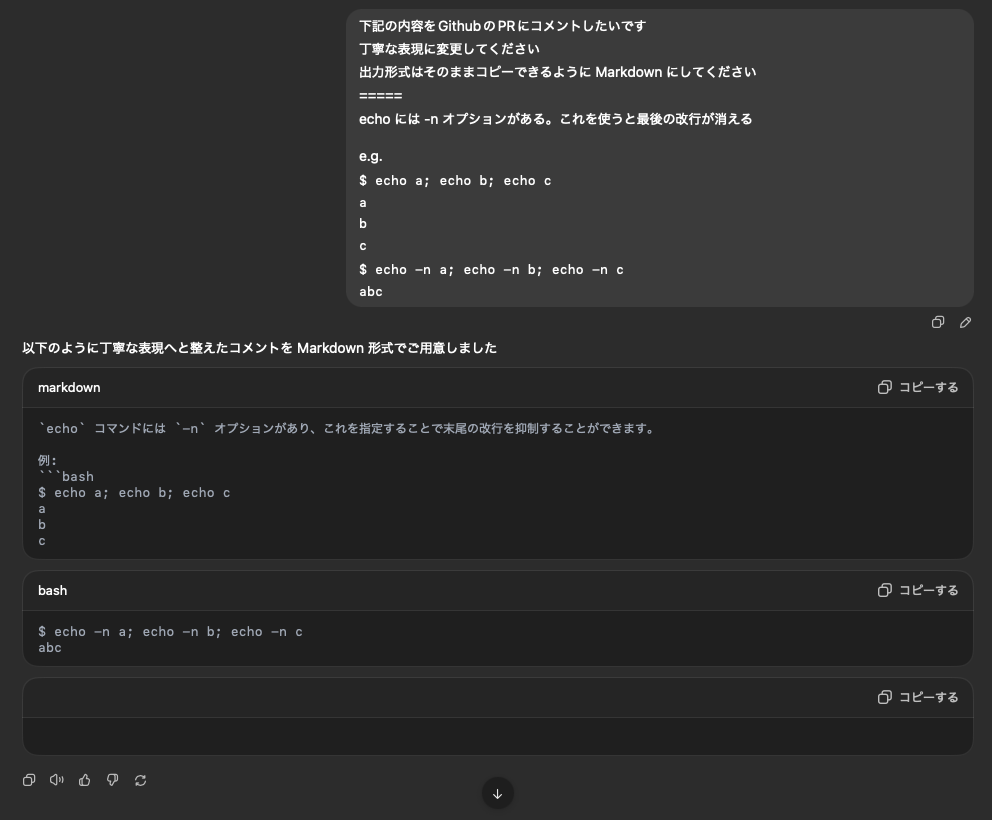Regenerate the response using the refresh icon
The height and width of the screenshot is (820, 992).
pos(140,780)
